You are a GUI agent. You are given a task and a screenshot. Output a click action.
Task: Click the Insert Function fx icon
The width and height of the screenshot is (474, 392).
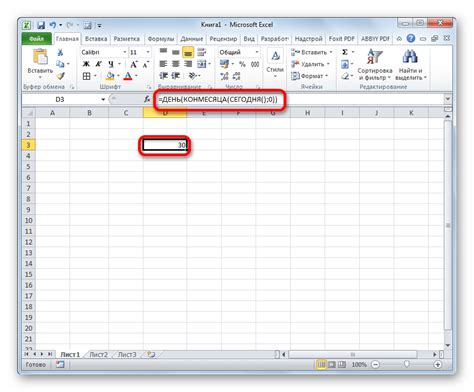point(147,99)
